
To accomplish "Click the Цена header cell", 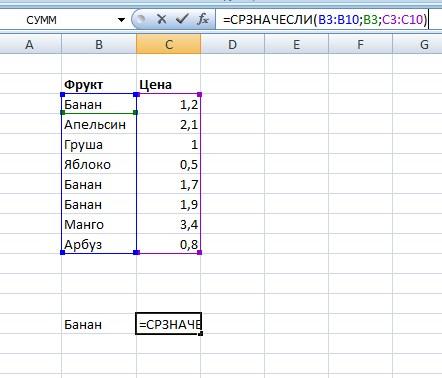I will (169, 84).
